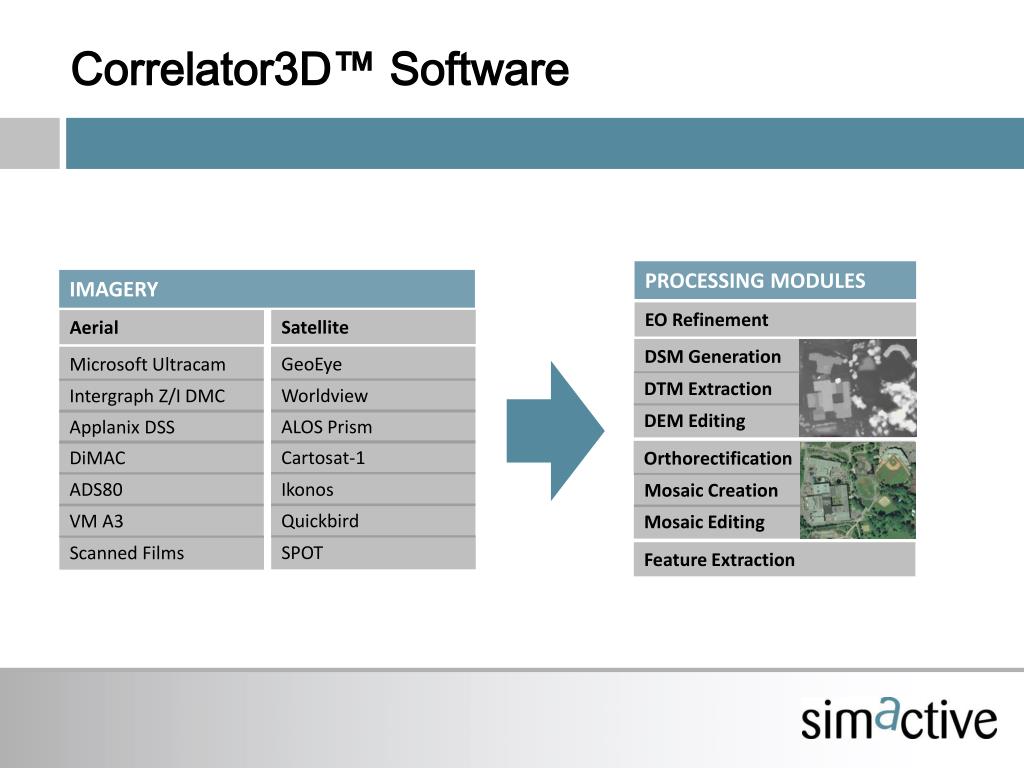Image resolution: width=1024 pixels, height=768 pixels.
Task: Click the Orthorectification module
Action: pos(716,458)
